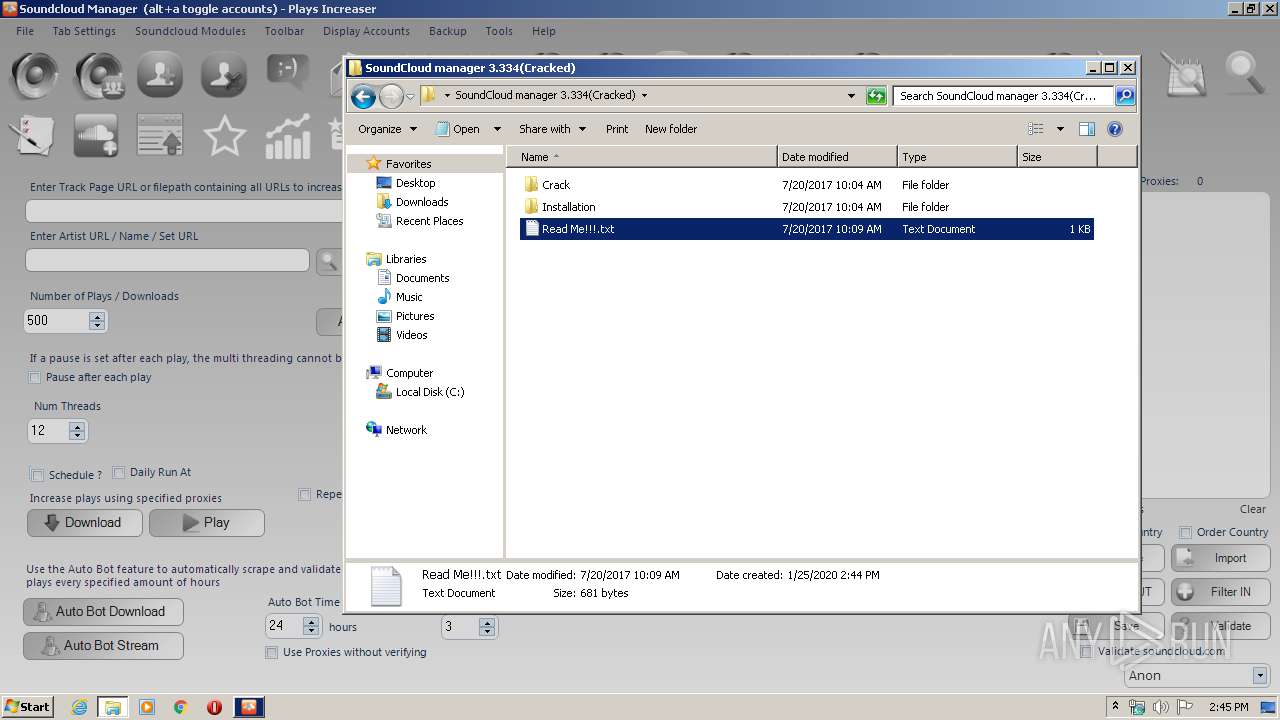Open Windows Media Player from taskbar
1280x720 pixels.
tap(147, 707)
